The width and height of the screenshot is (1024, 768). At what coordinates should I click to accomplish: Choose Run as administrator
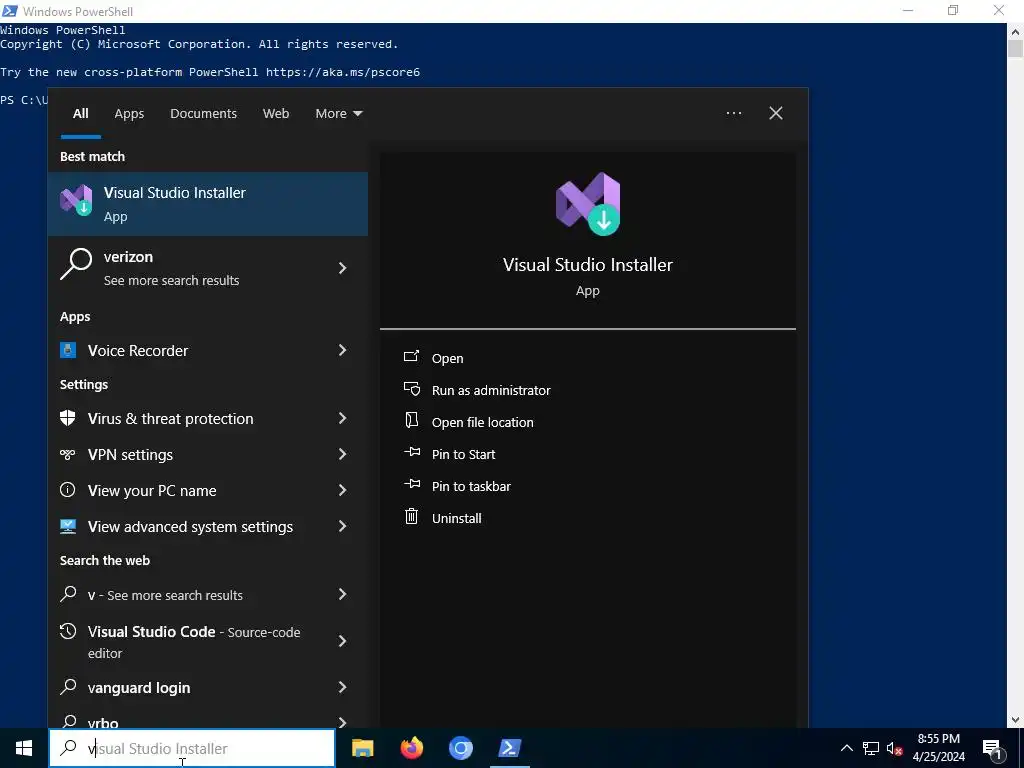(x=491, y=391)
